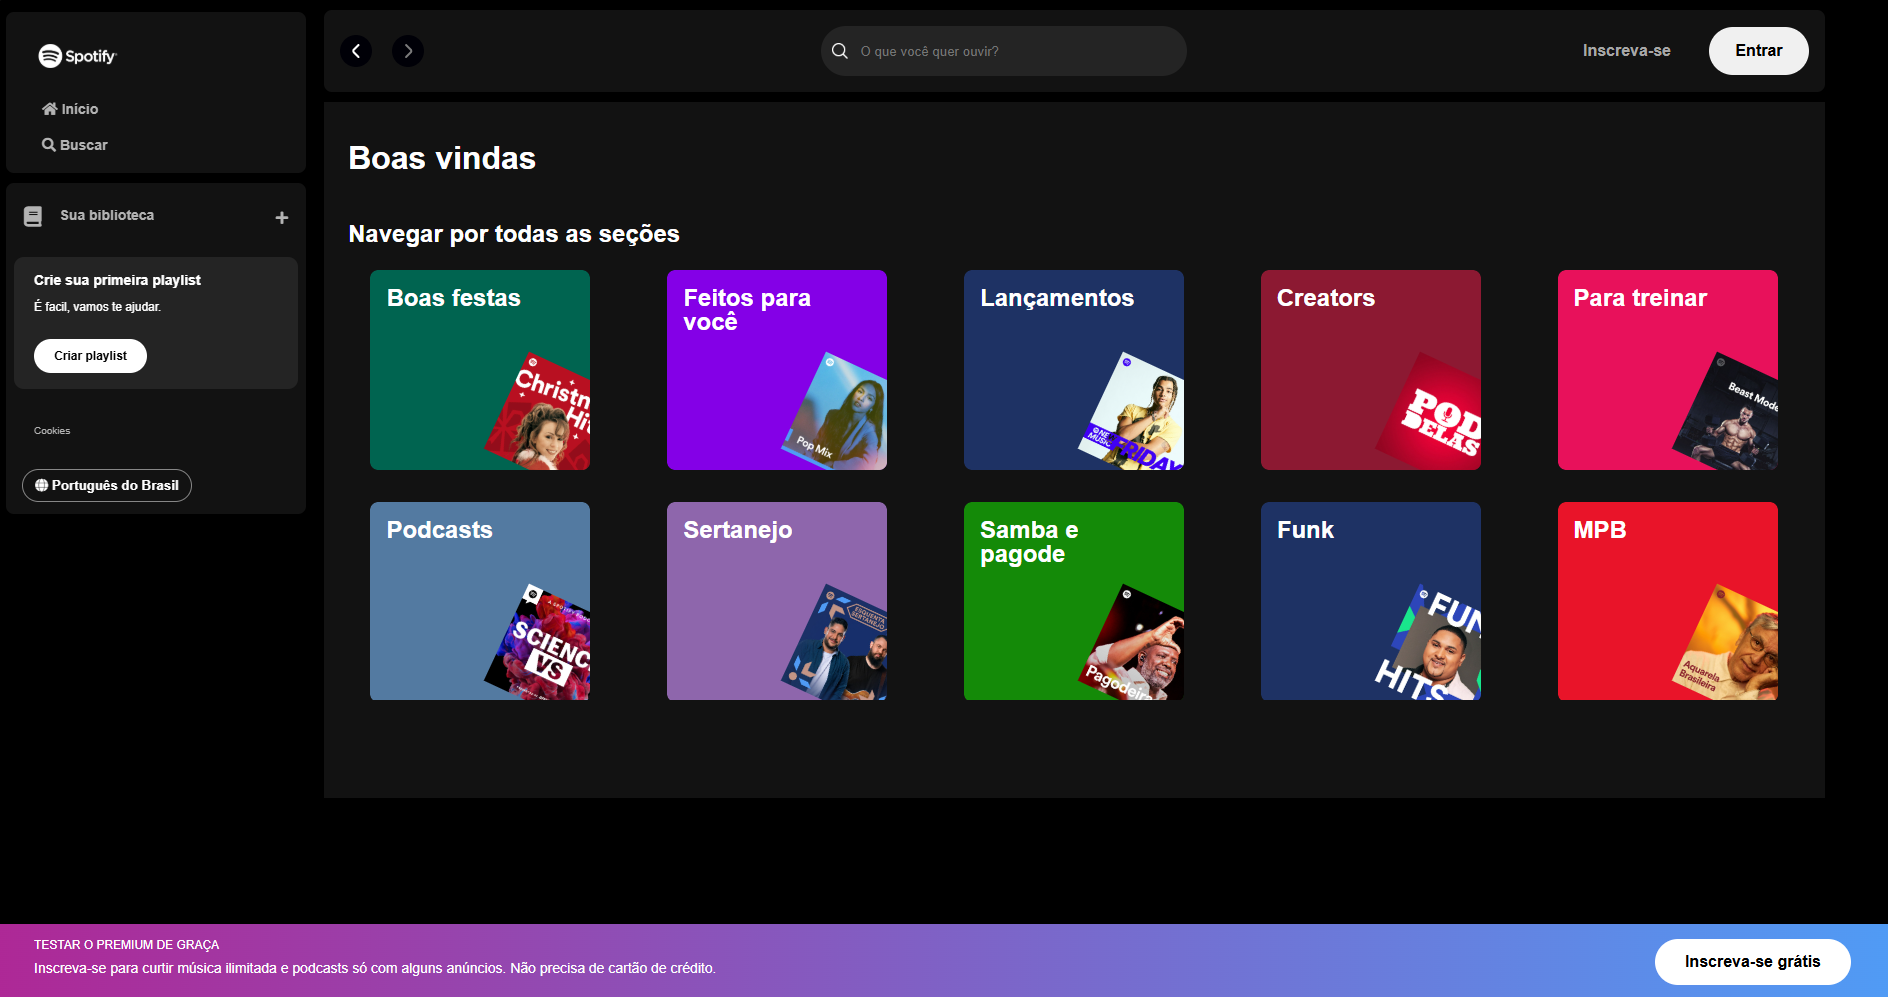Open the Podcasts category card
This screenshot has height=997, width=1888.
point(480,601)
